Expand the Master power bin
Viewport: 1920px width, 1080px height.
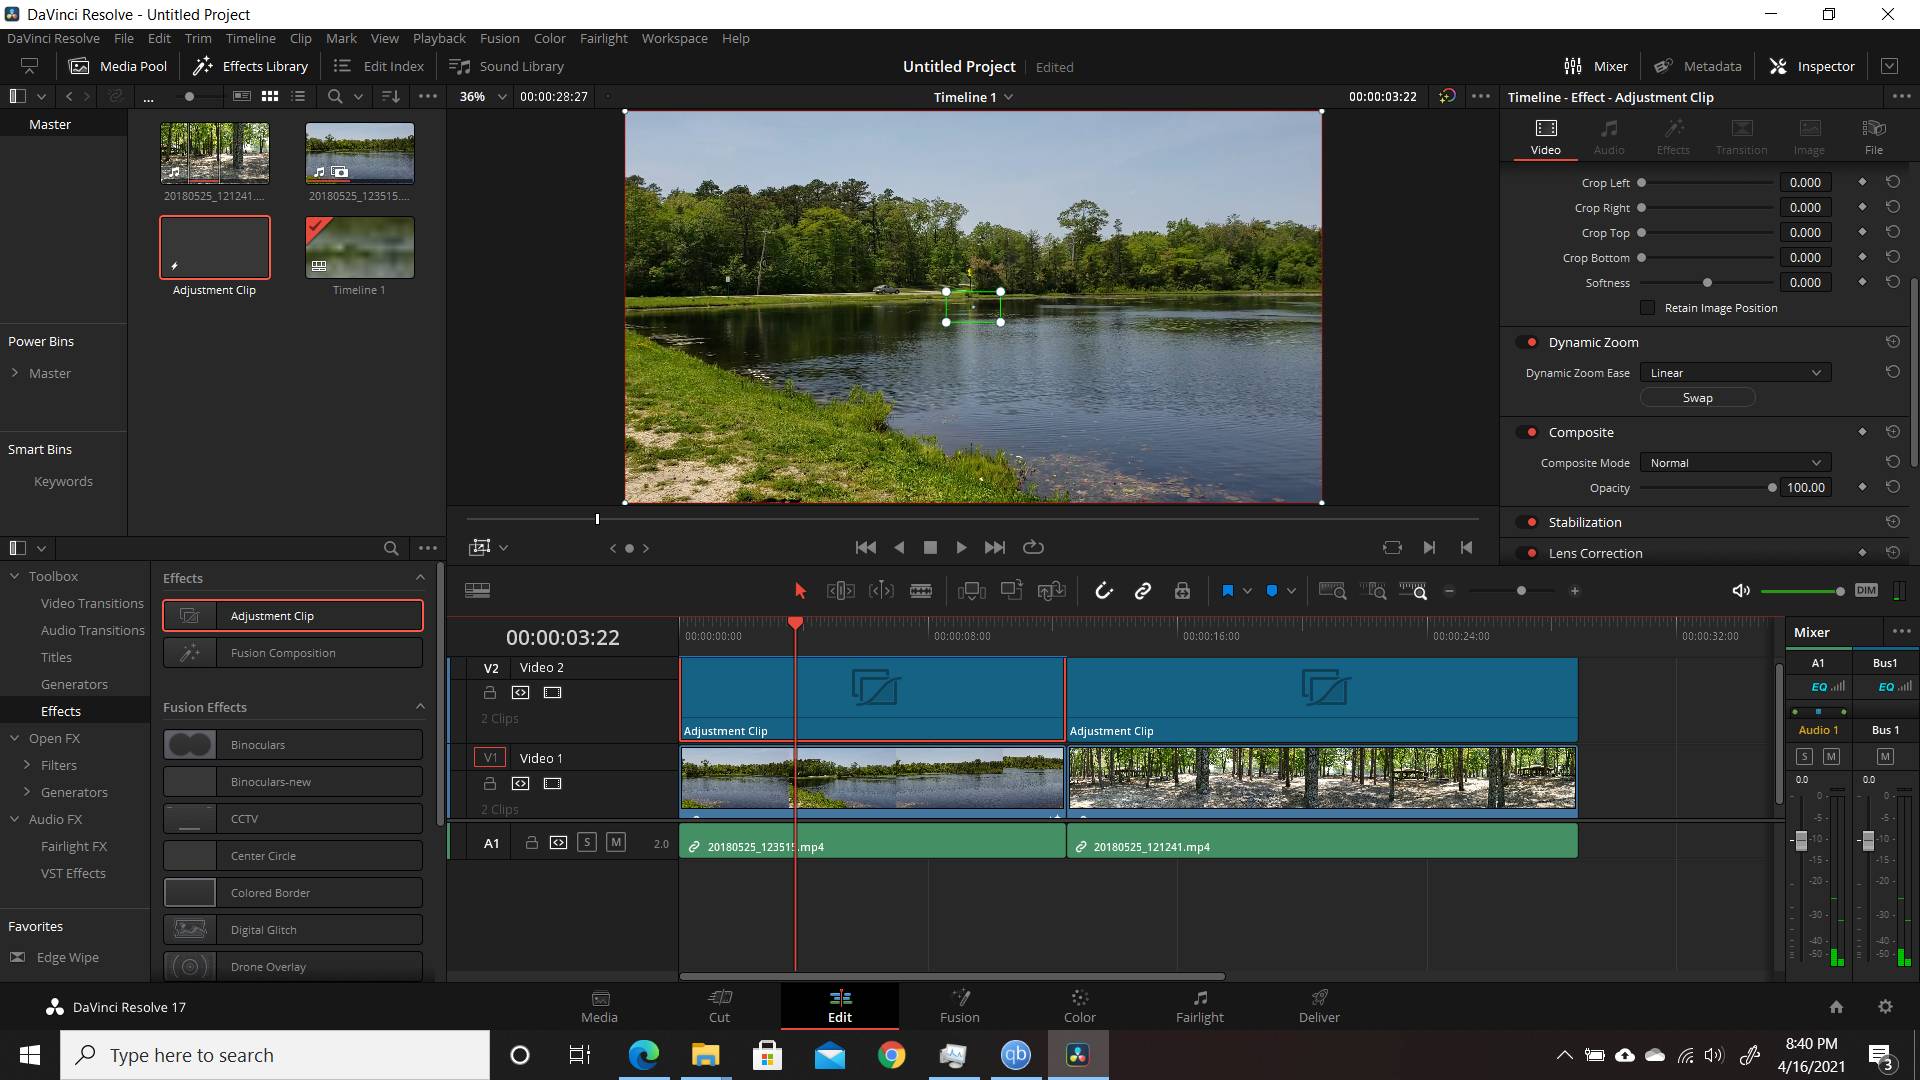click(15, 373)
